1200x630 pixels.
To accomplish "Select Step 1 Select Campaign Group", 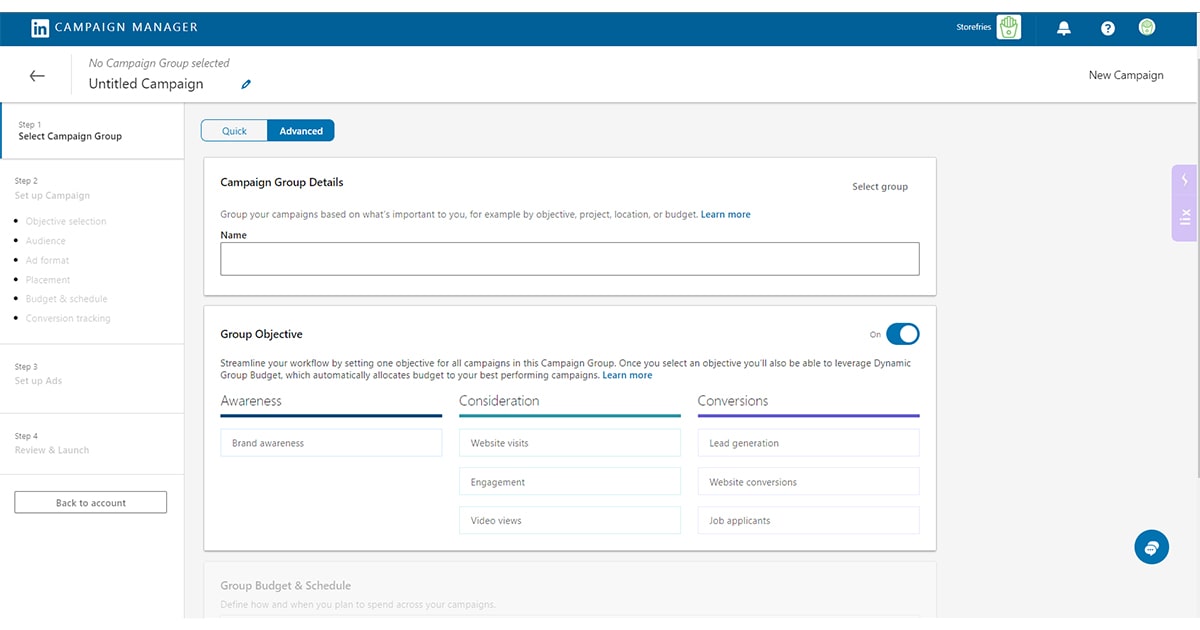I will [x=70, y=131].
